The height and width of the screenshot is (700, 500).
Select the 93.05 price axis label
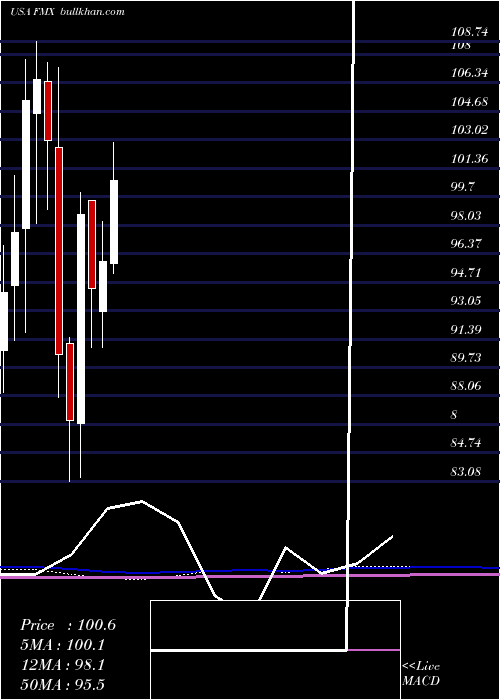(467, 300)
